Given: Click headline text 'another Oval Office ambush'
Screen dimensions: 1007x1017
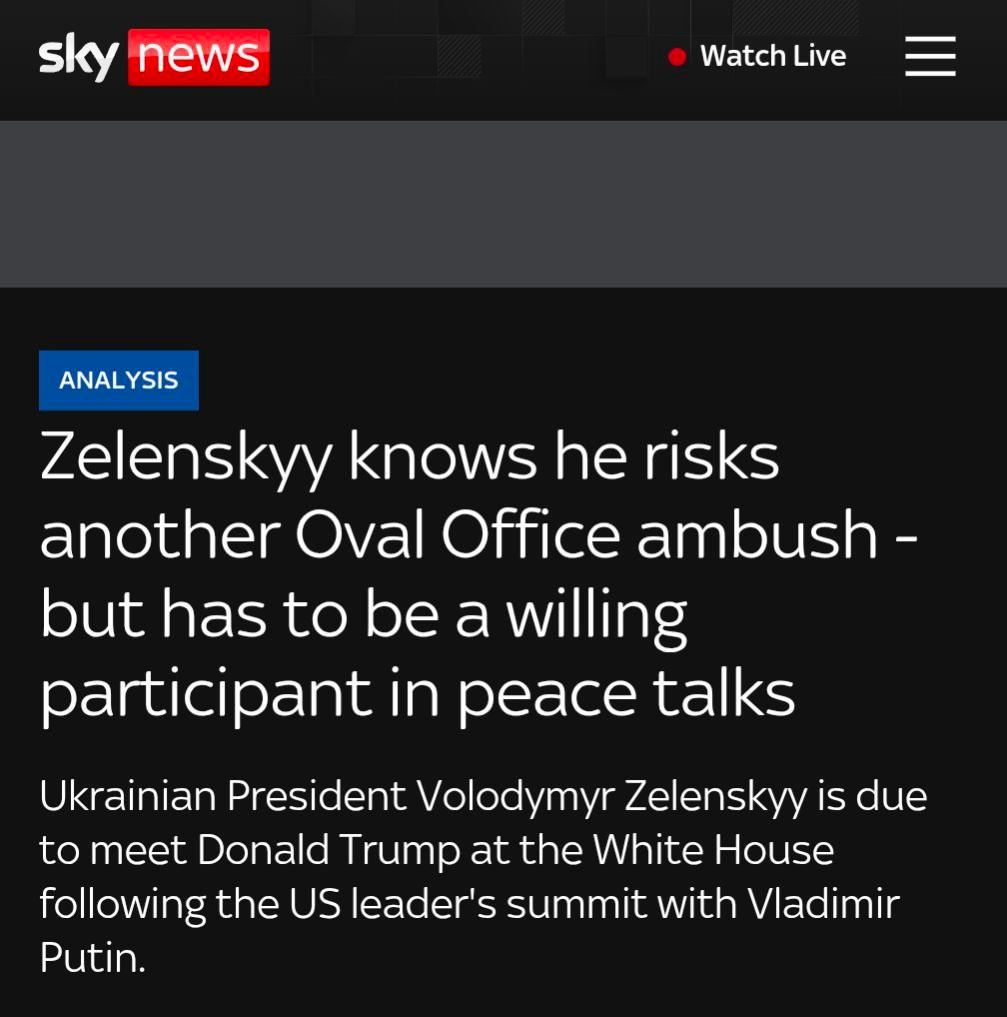Looking at the screenshot, I should [458, 536].
